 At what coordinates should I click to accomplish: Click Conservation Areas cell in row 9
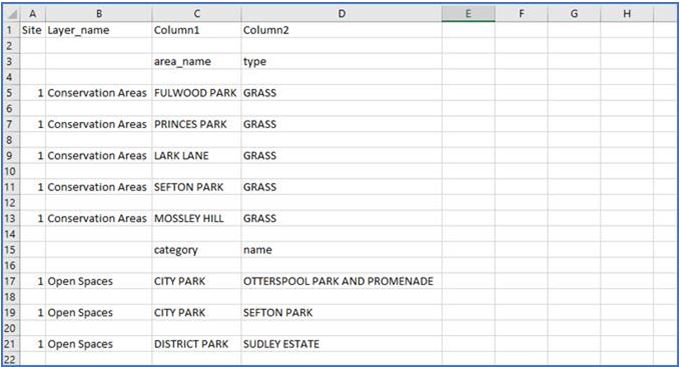[99, 155]
